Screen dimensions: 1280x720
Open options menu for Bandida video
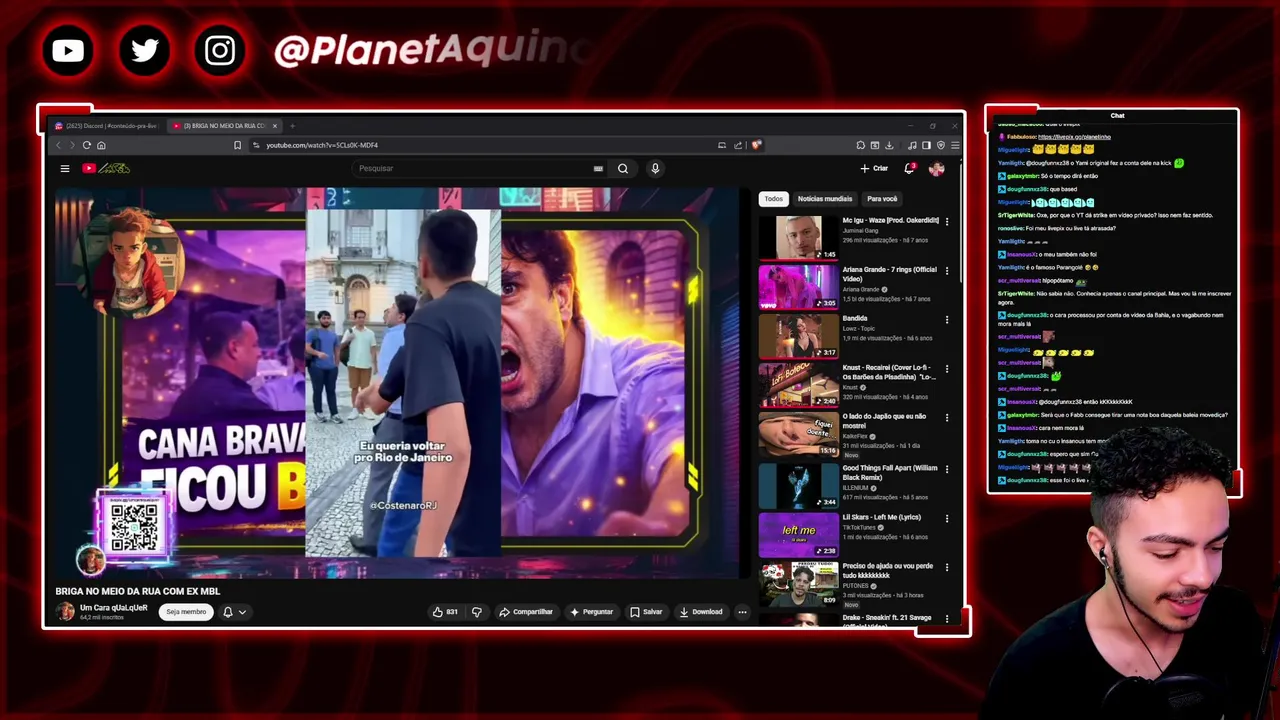coord(947,320)
